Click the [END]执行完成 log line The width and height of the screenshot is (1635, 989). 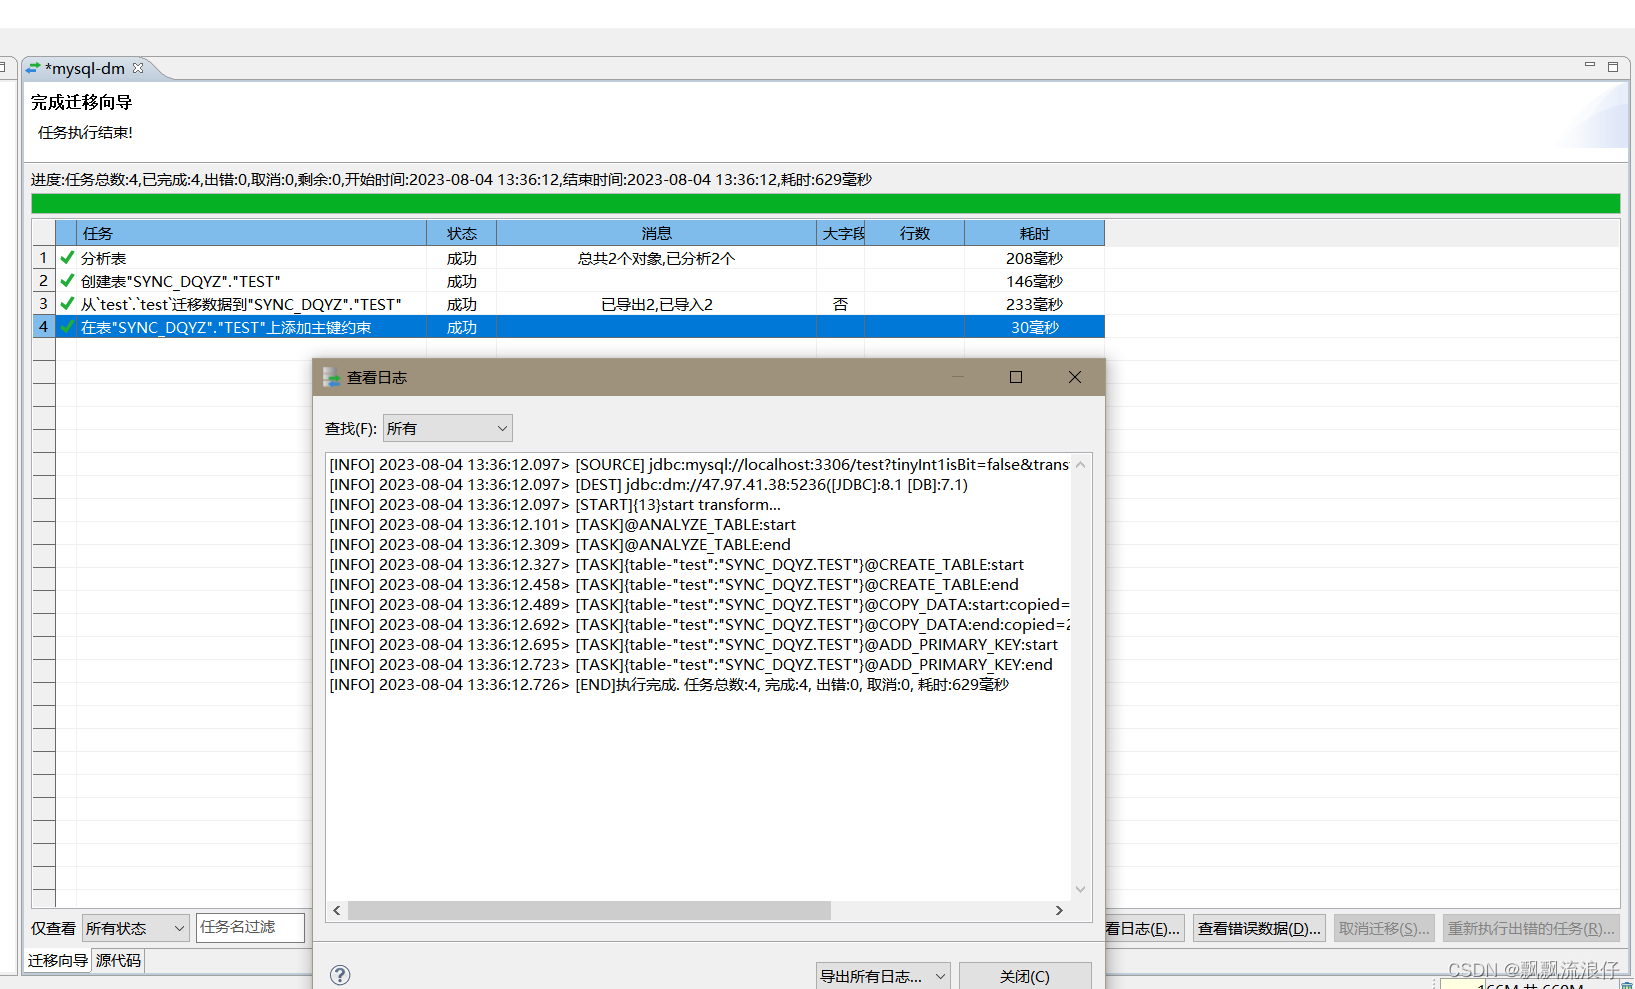pyautogui.click(x=669, y=684)
